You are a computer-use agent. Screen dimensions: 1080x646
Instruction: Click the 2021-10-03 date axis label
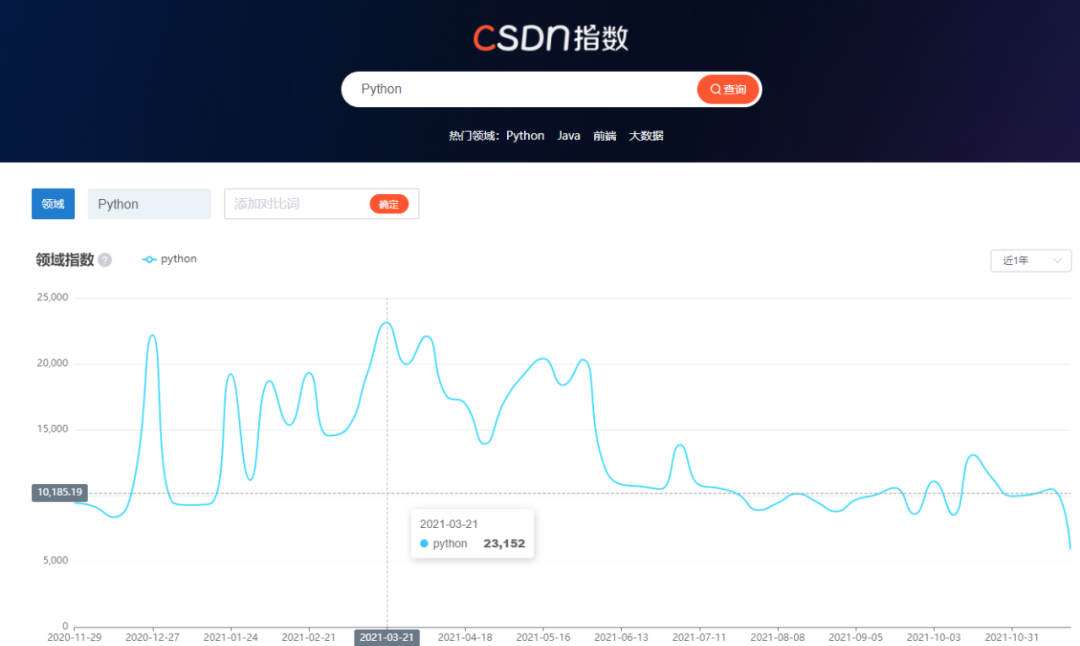933,637
